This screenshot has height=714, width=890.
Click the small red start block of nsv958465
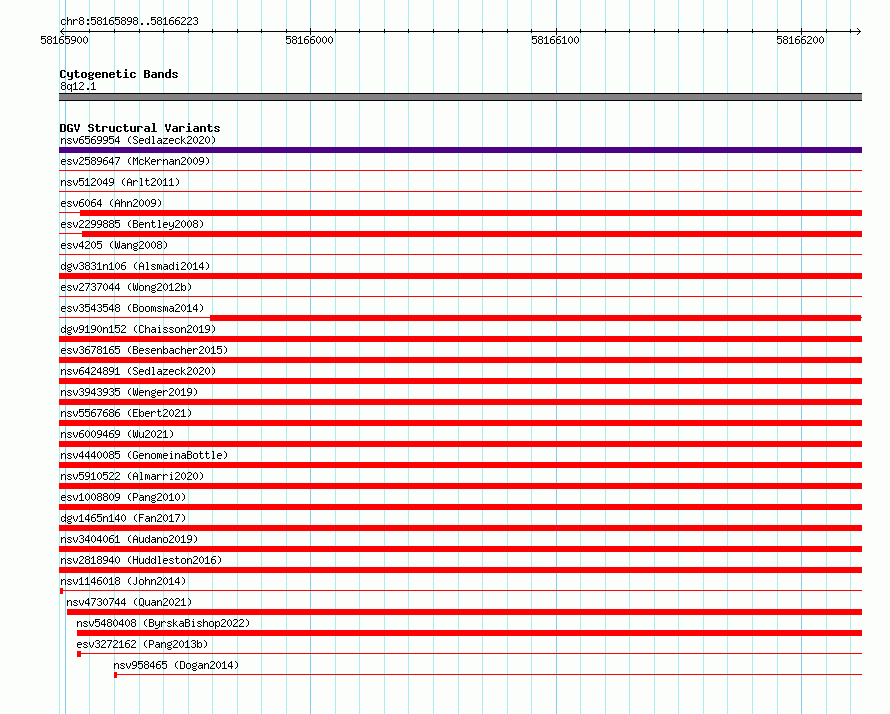pyautogui.click(x=115, y=675)
